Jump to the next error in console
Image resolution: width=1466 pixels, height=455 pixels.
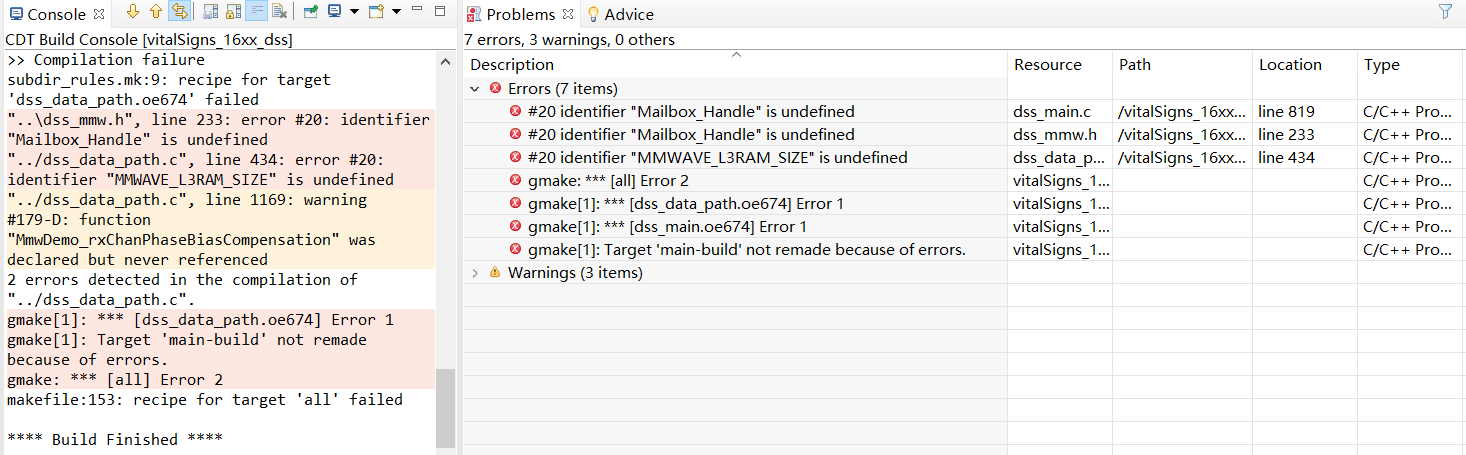tap(133, 12)
